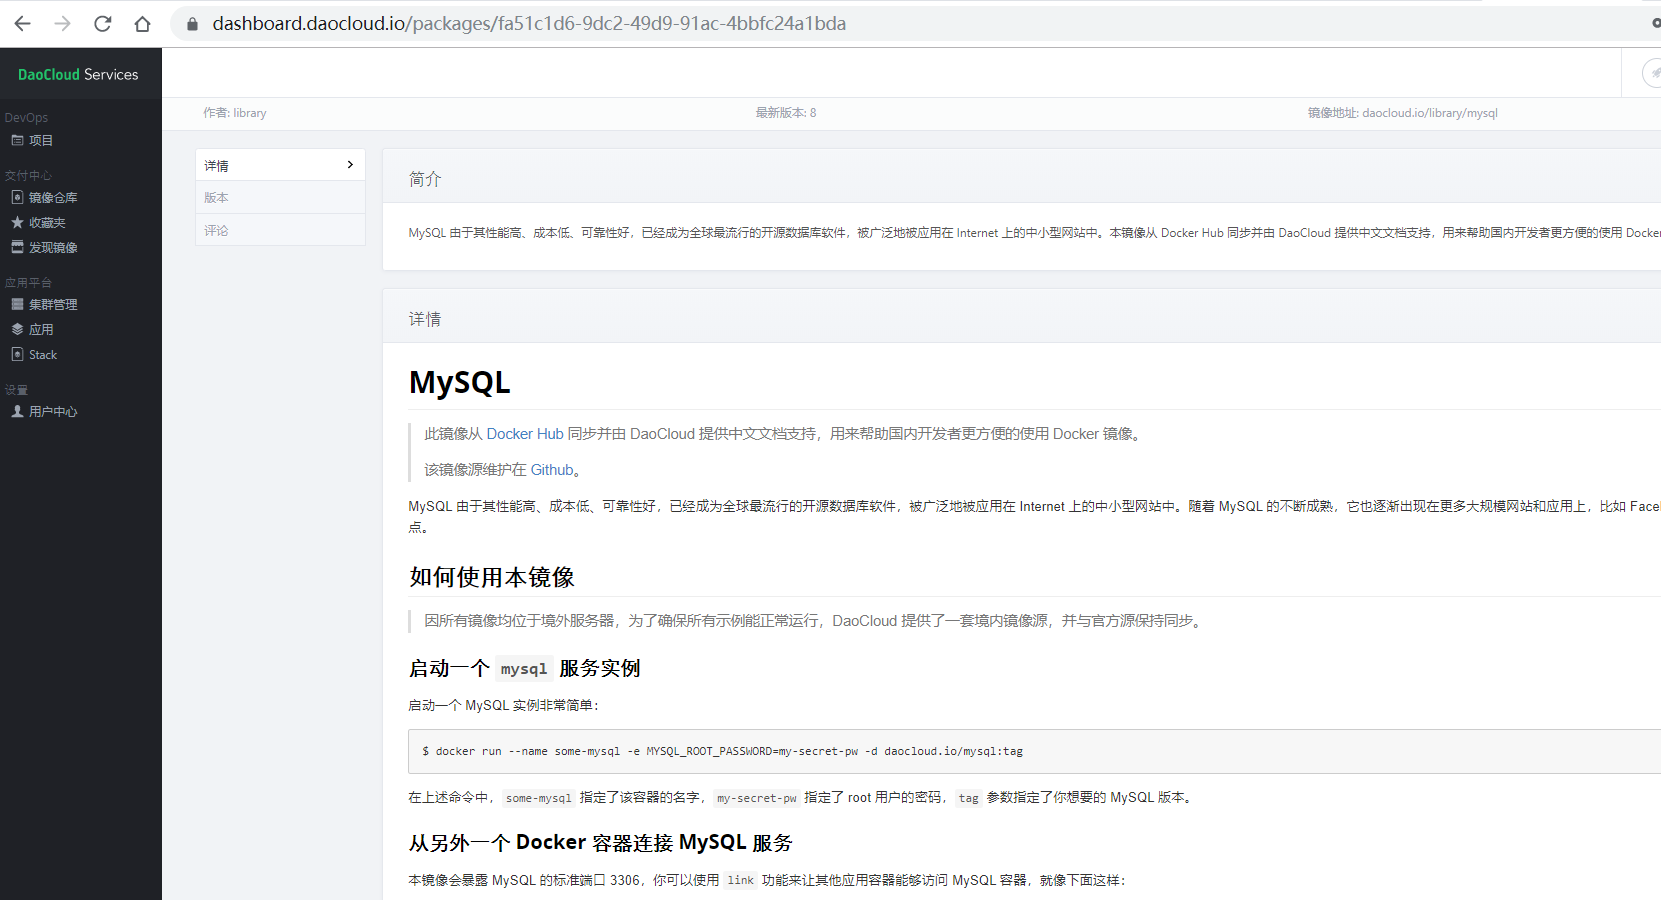Go back using the browser back arrow
This screenshot has width=1661, height=900.
click(x=22, y=23)
